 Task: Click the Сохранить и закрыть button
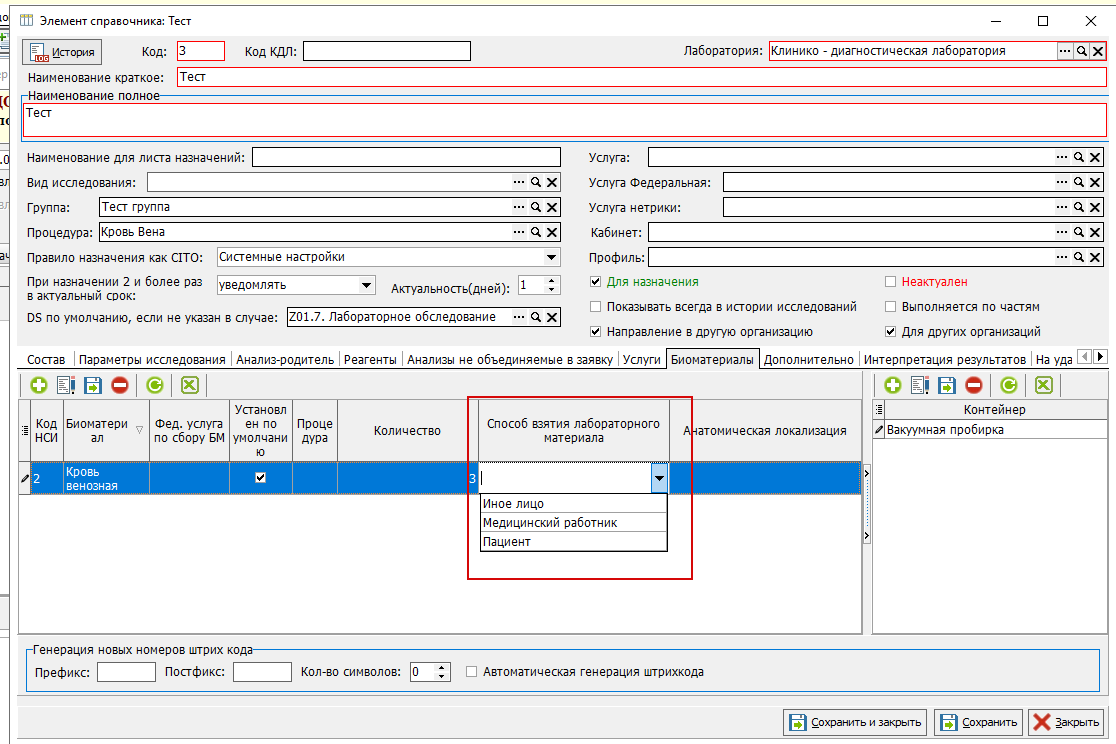856,722
